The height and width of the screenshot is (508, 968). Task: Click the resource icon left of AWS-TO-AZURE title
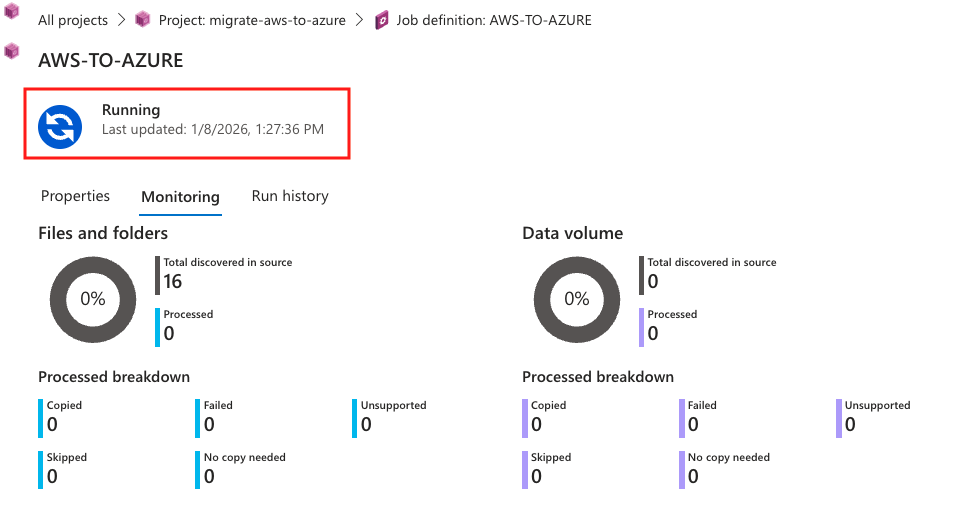pyautogui.click(x=12, y=51)
